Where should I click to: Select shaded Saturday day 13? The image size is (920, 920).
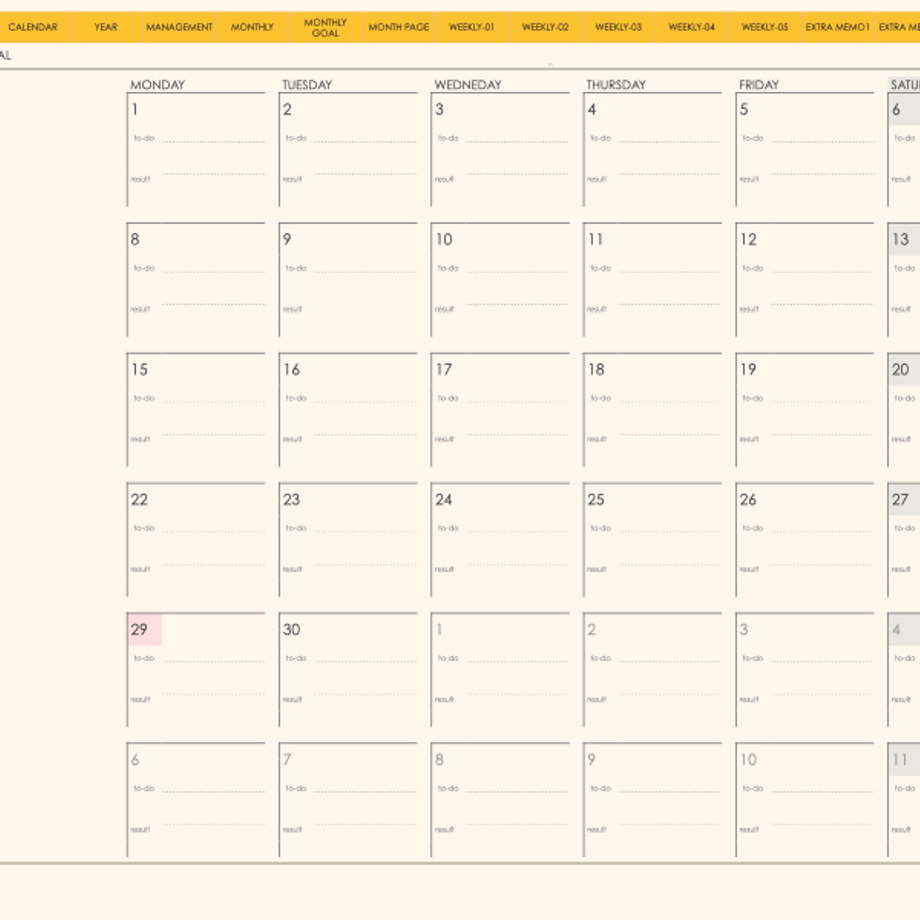(901, 239)
